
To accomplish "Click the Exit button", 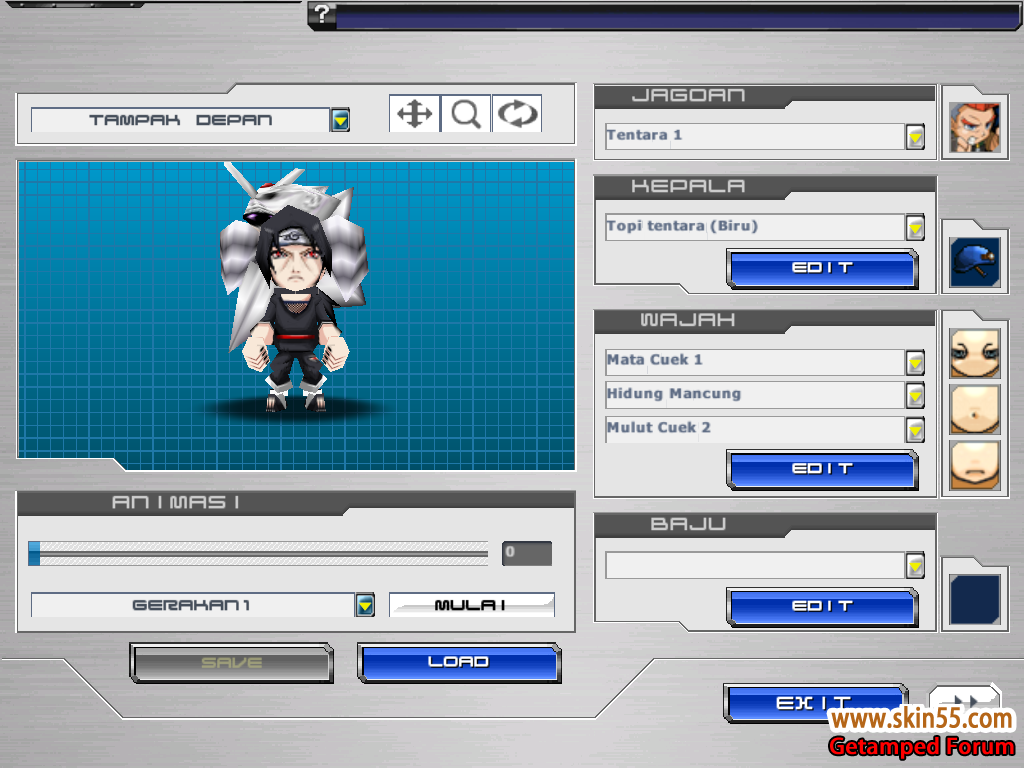I will tap(815, 703).
